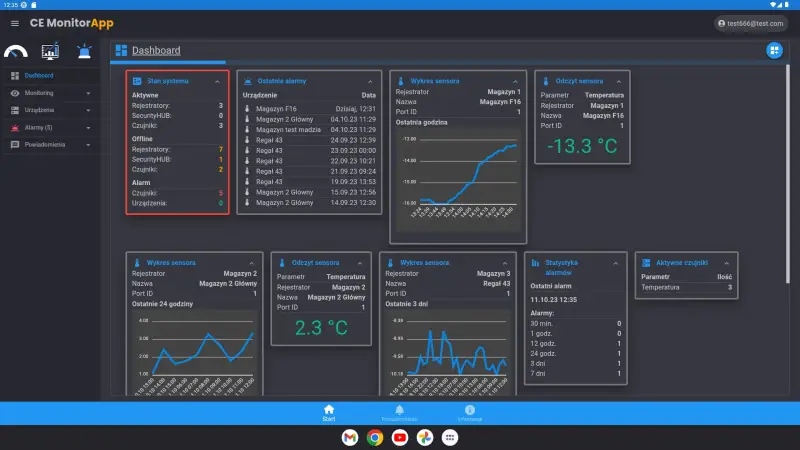Screen dimensions: 800x450
Task: Click the speedometer gauge icon in sidebar
Action: tap(16, 52)
